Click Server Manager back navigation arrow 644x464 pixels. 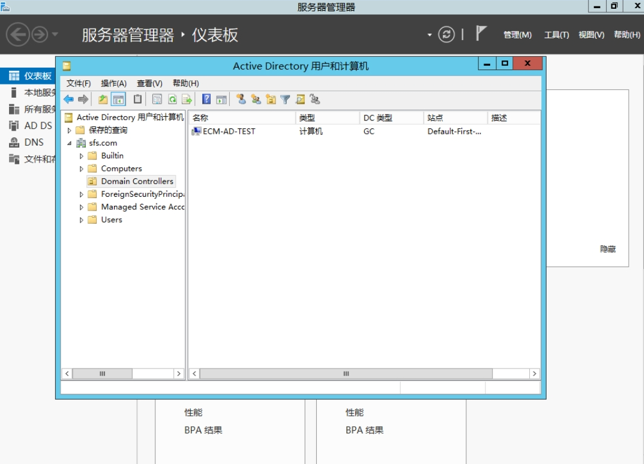click(x=18, y=34)
